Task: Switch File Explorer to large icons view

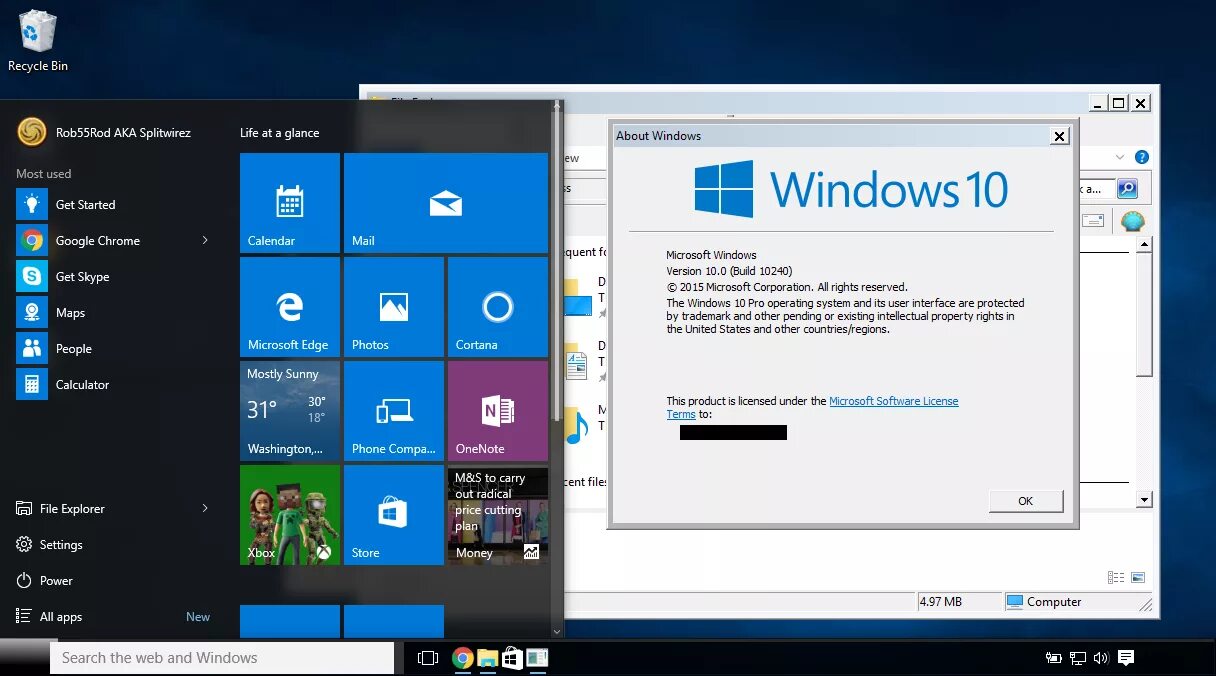Action: tap(1138, 577)
